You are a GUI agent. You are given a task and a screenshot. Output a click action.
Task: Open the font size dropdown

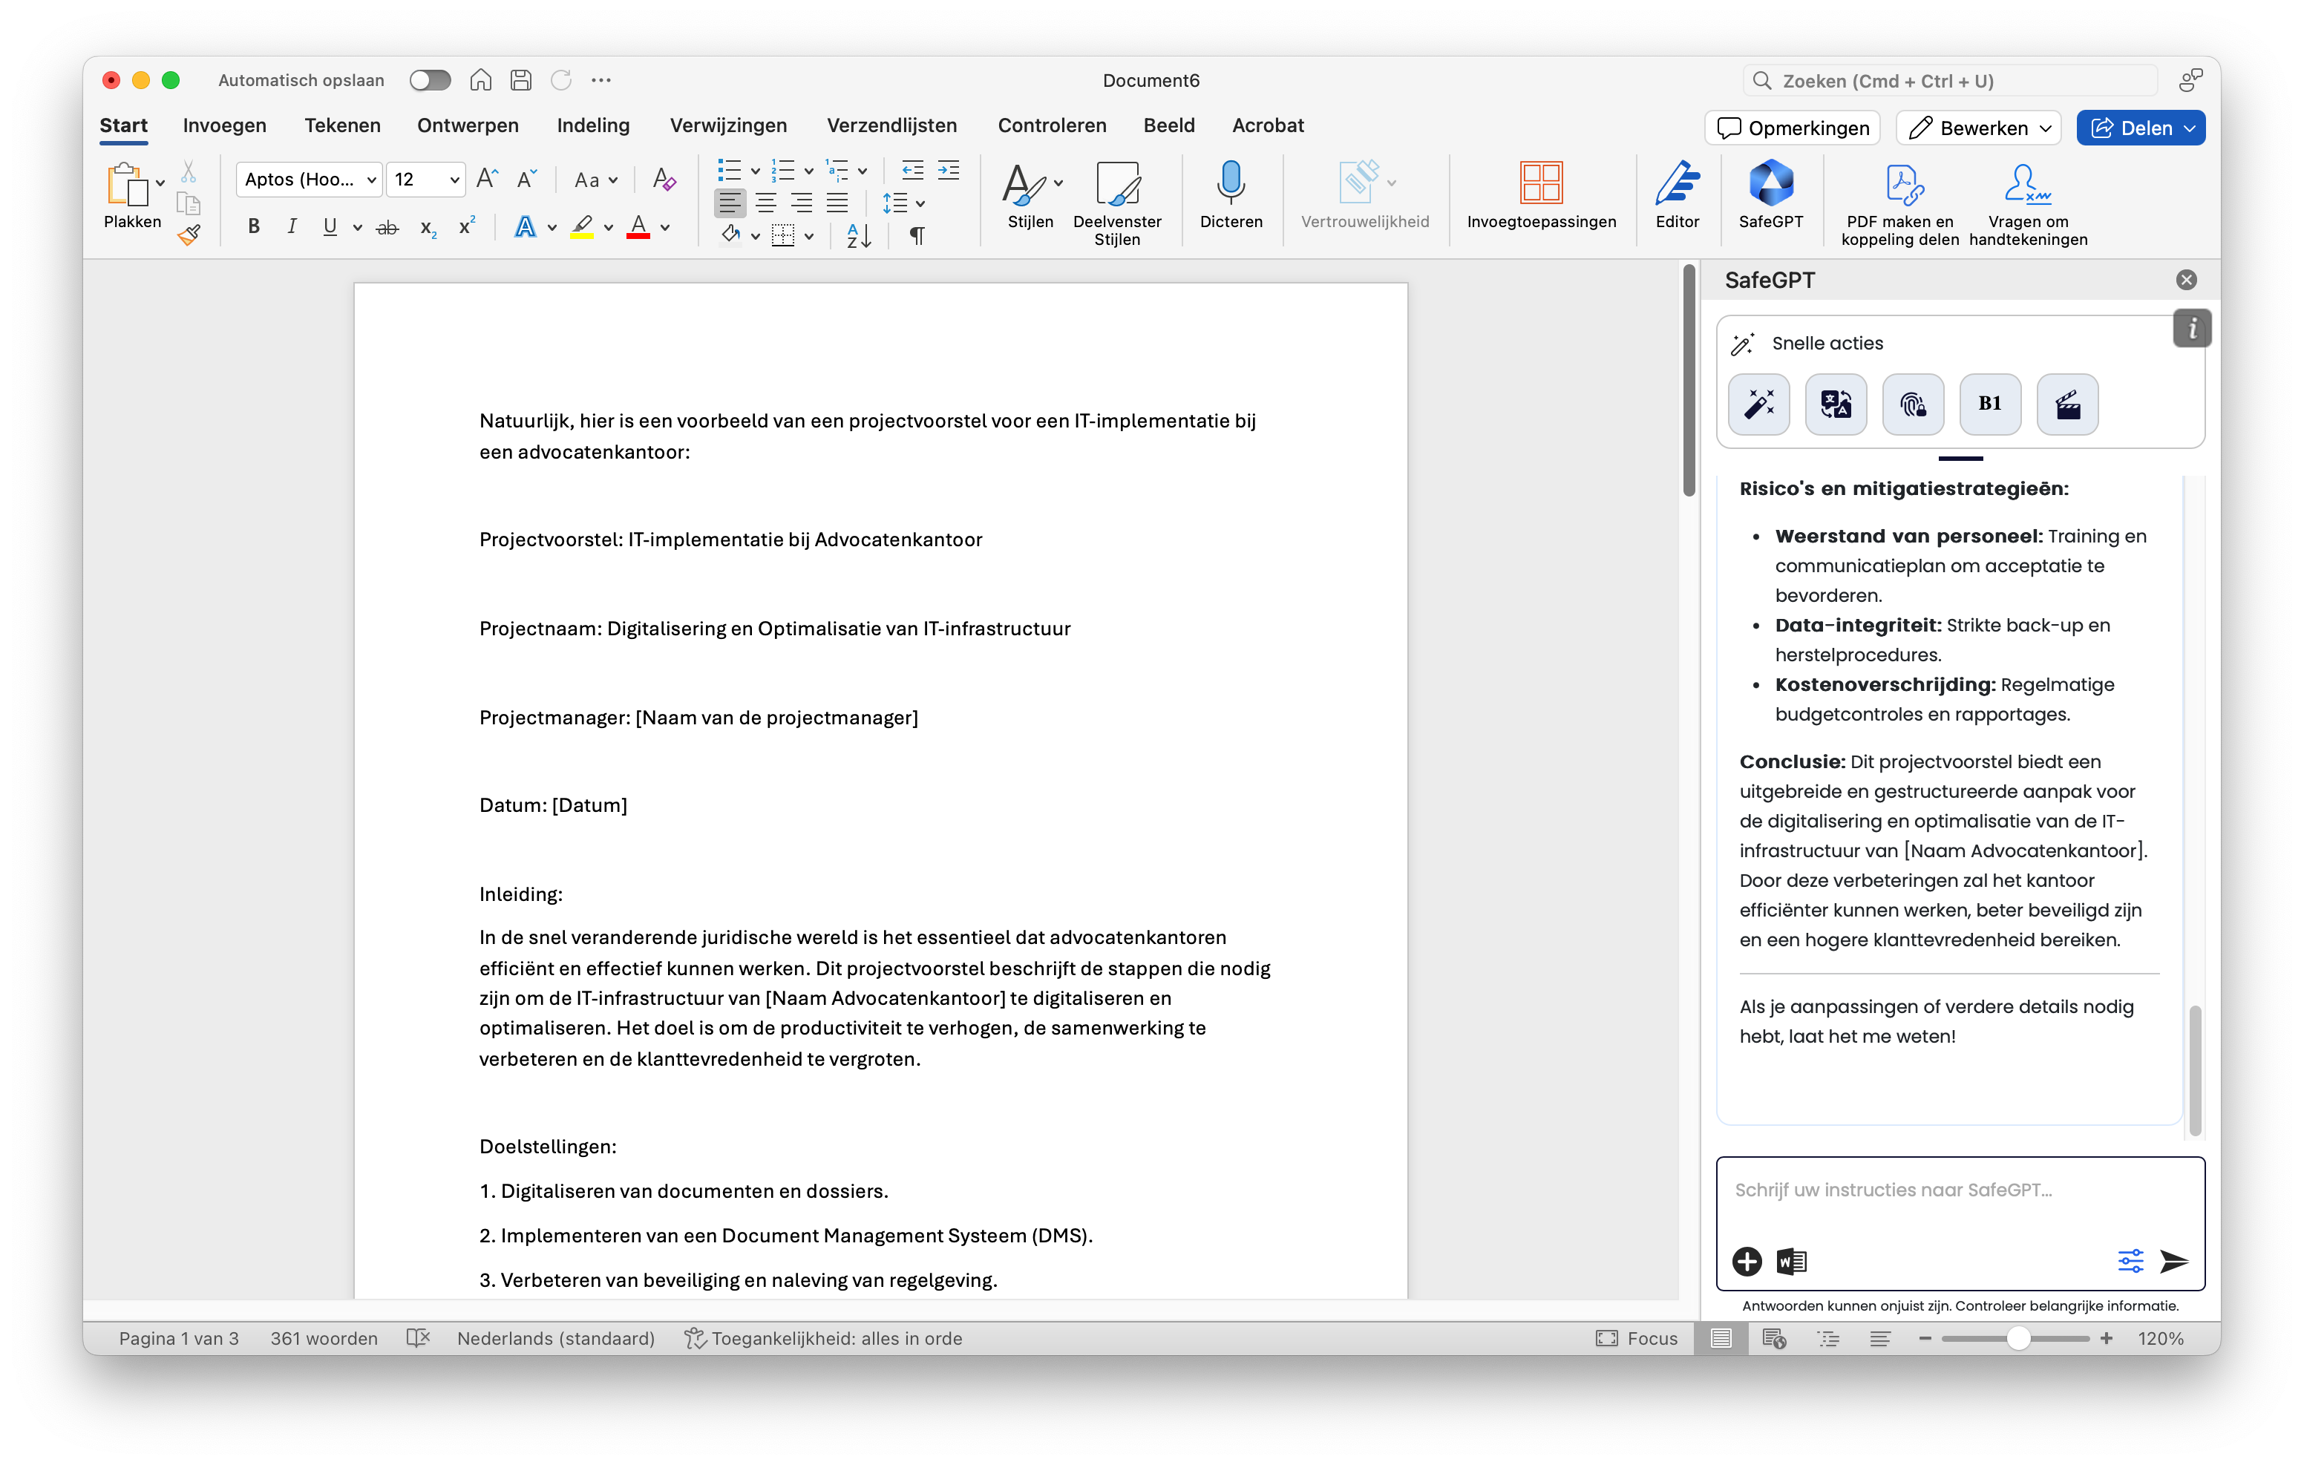(x=454, y=180)
